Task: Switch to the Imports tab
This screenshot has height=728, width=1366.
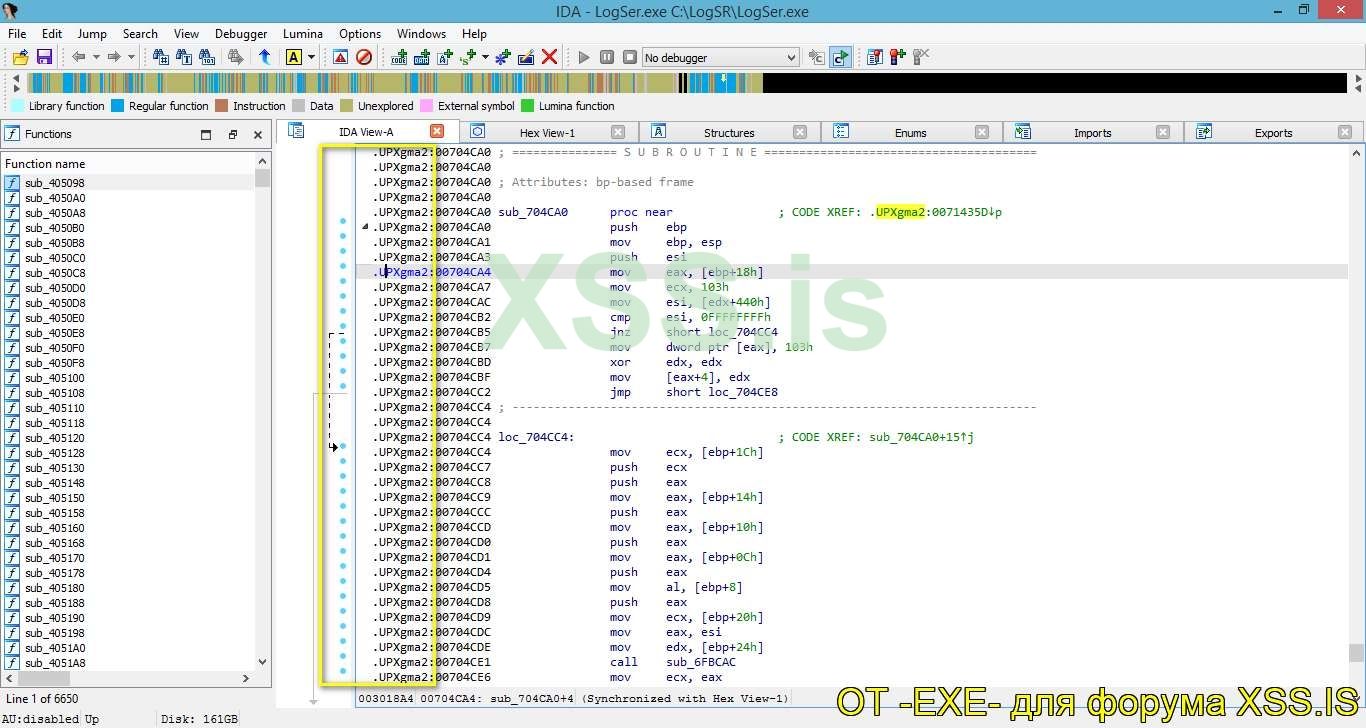Action: point(1092,132)
